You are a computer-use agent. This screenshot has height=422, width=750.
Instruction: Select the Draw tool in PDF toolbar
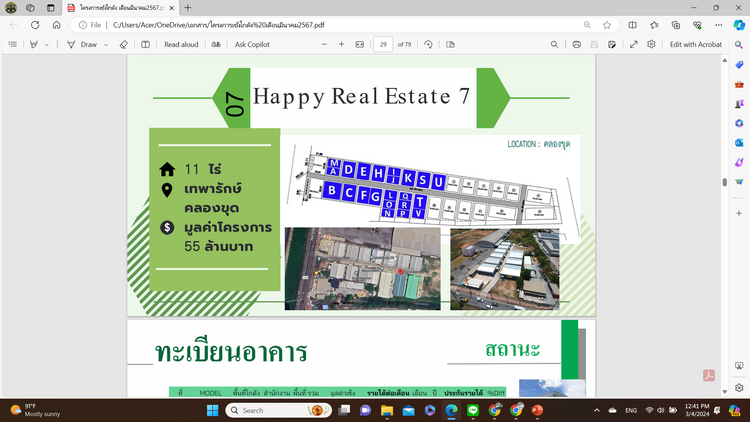[83, 44]
